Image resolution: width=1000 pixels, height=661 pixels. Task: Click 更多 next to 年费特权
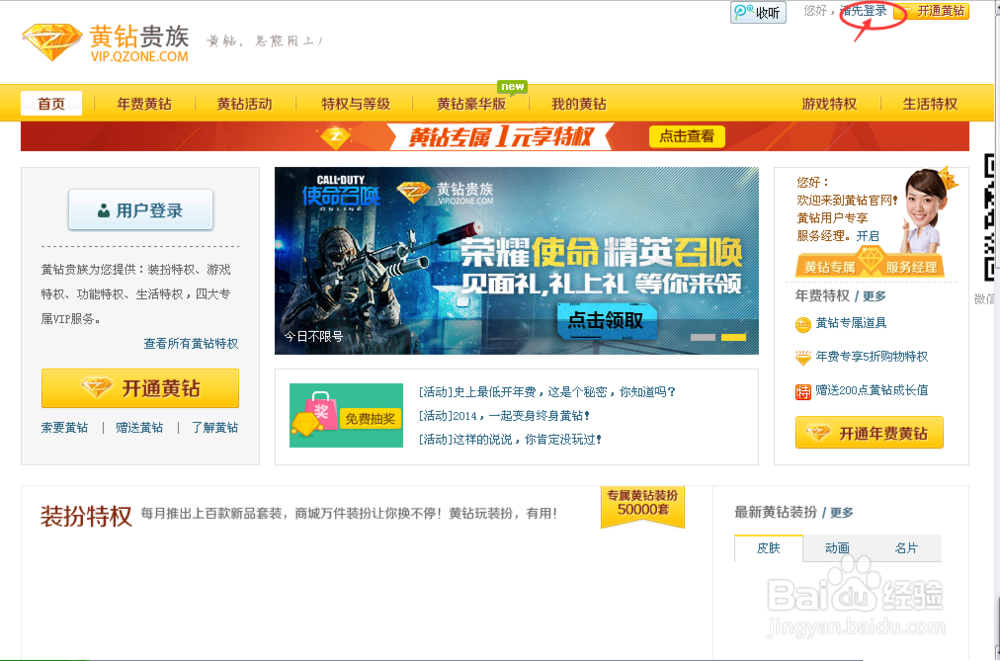point(874,296)
